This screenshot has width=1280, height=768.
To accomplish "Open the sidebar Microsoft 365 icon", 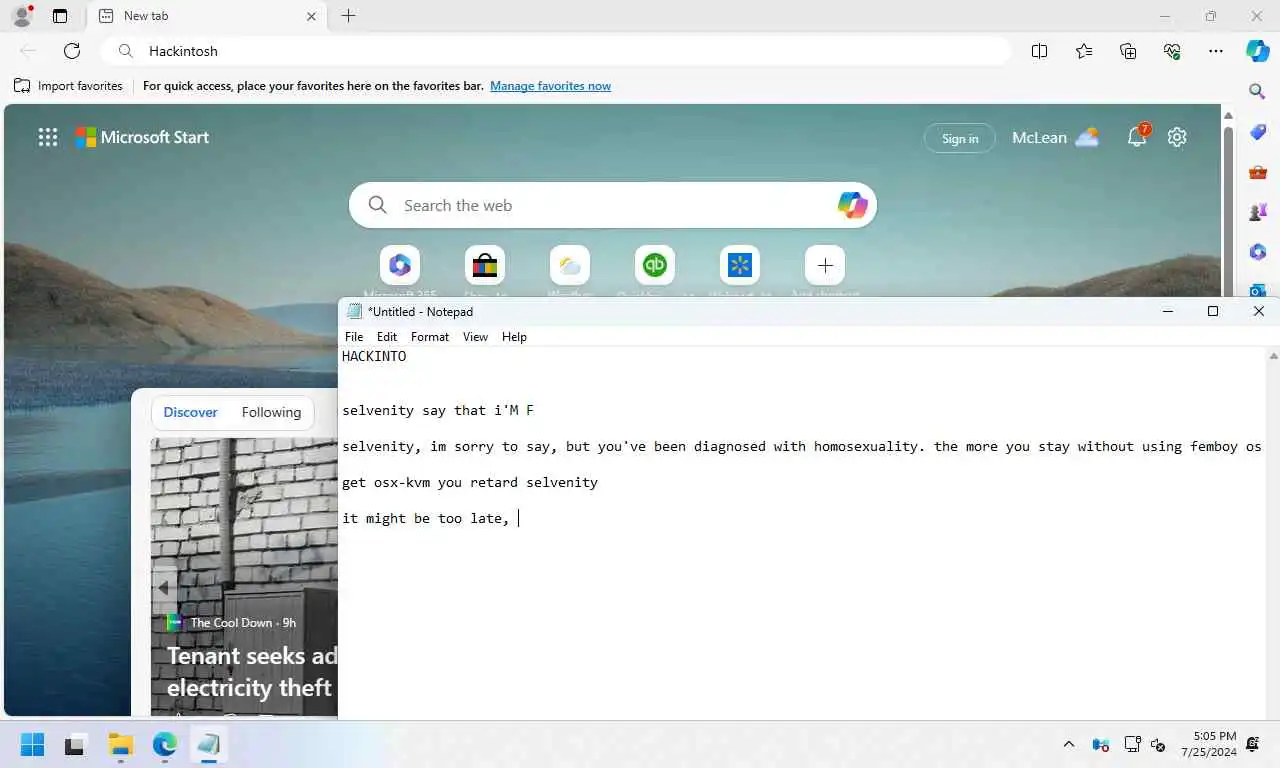I will (1257, 252).
